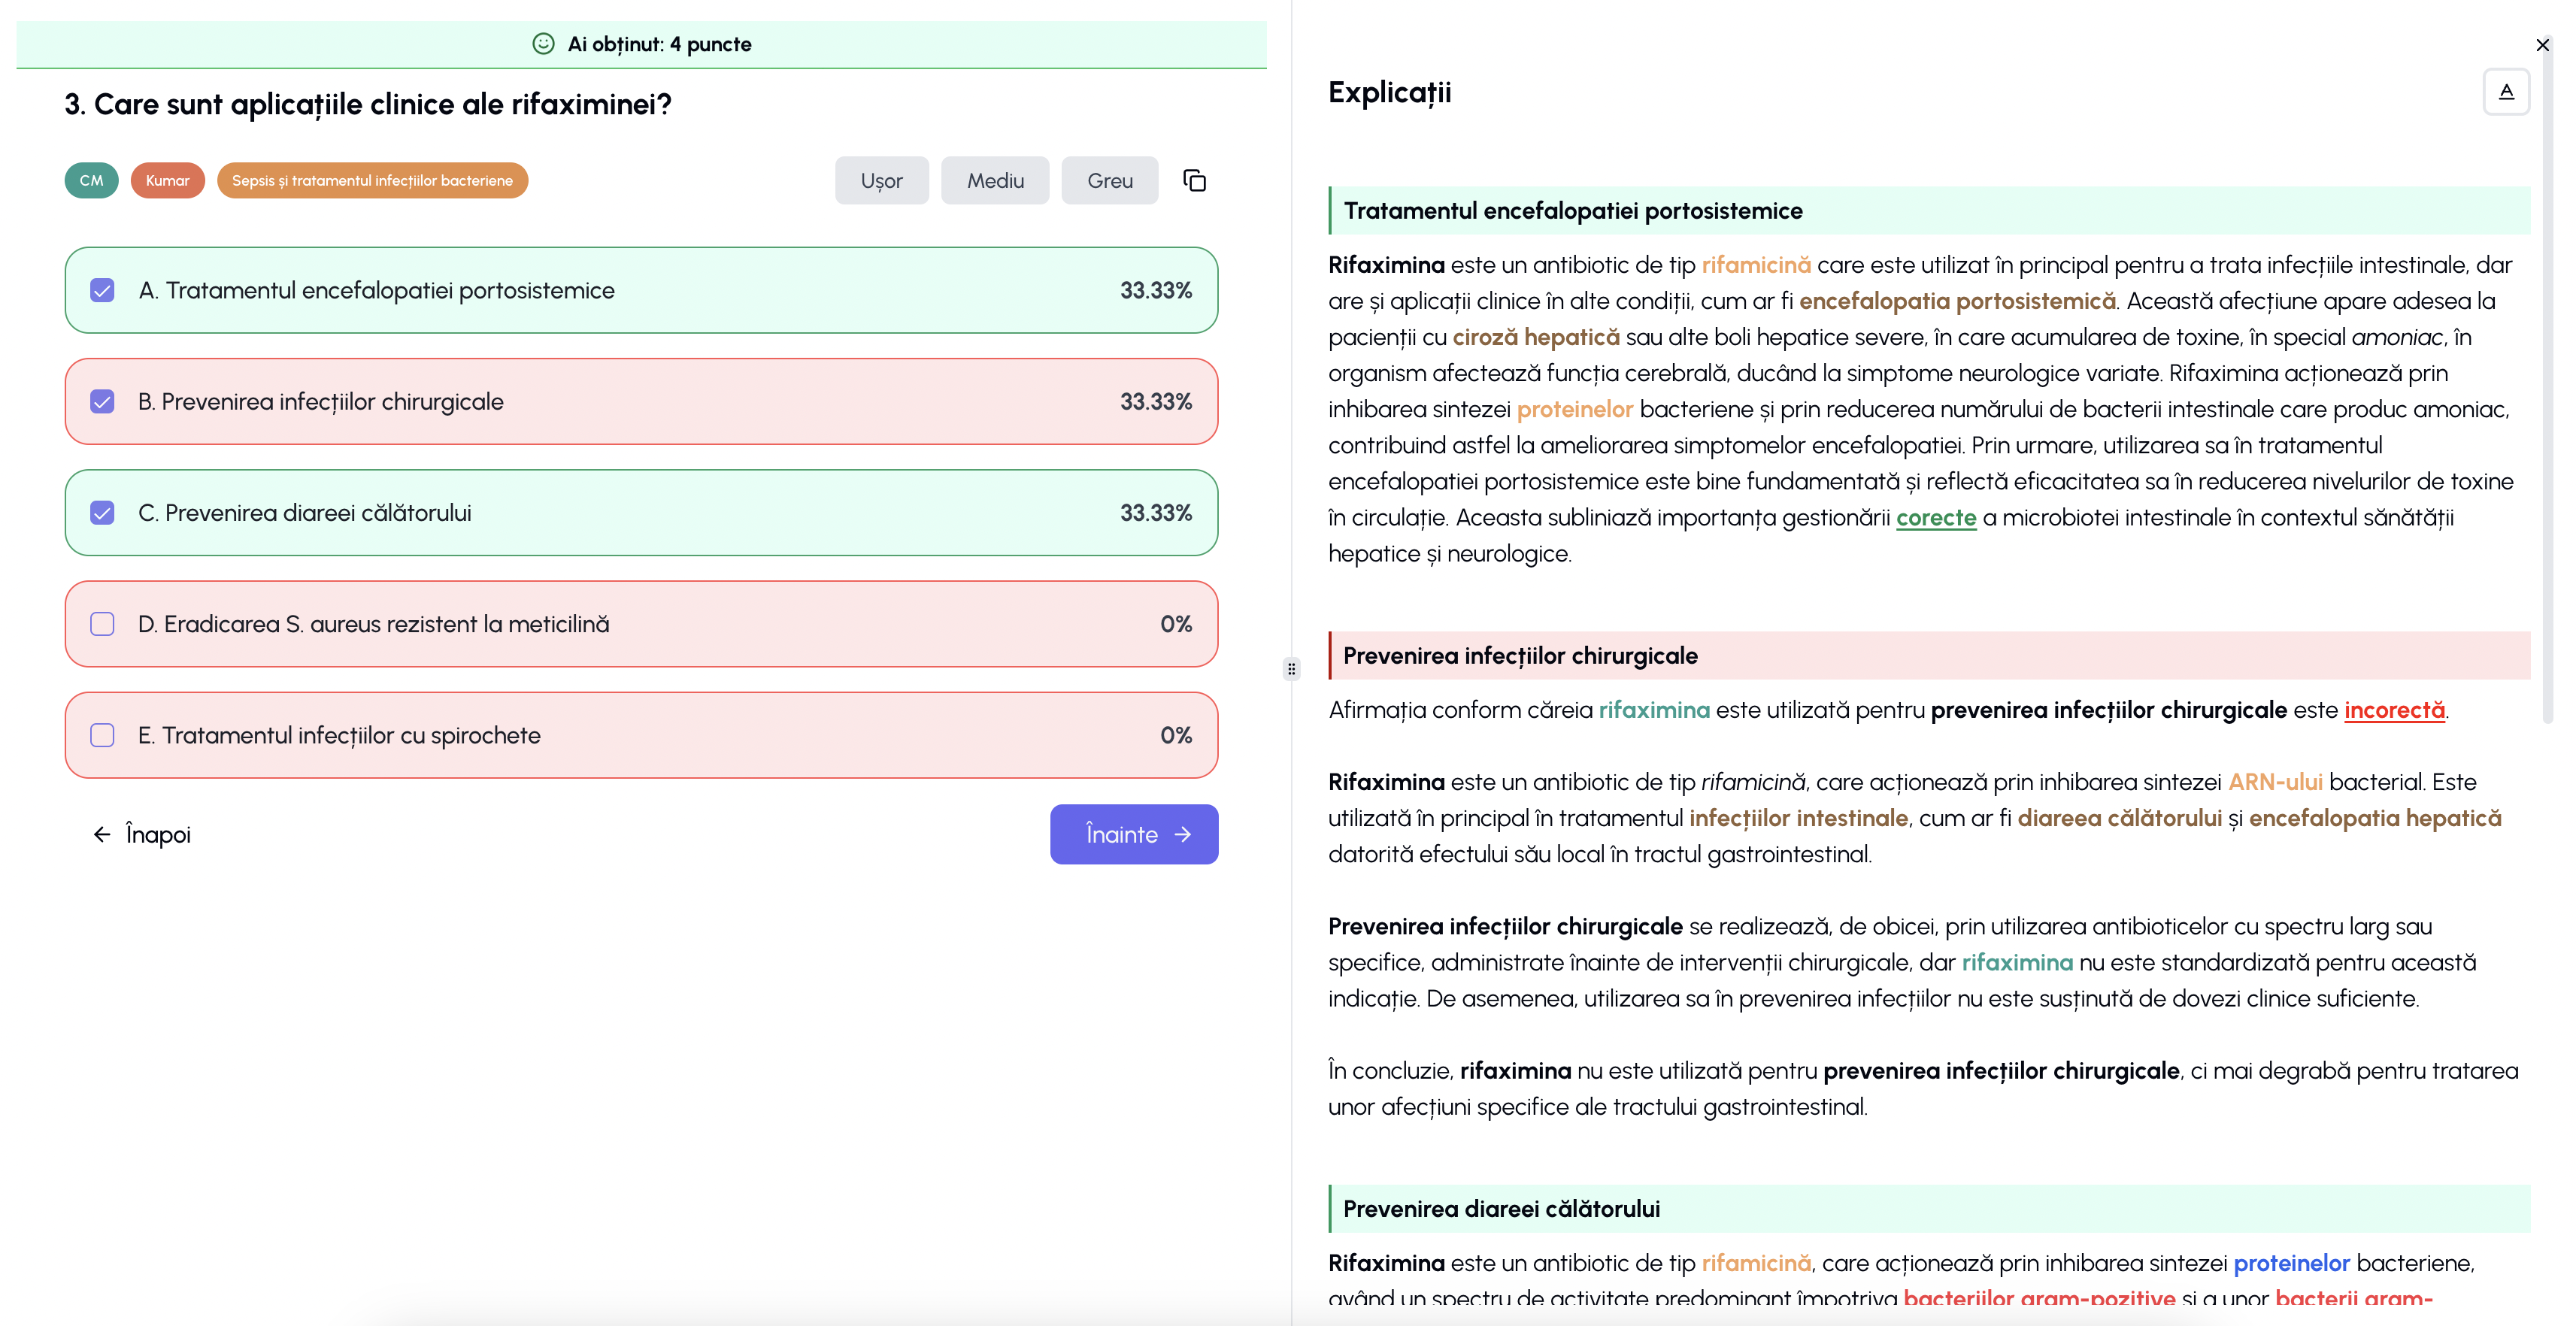This screenshot has height=1326, width=2576.
Task: Click the CM tag badge
Action: click(x=91, y=180)
